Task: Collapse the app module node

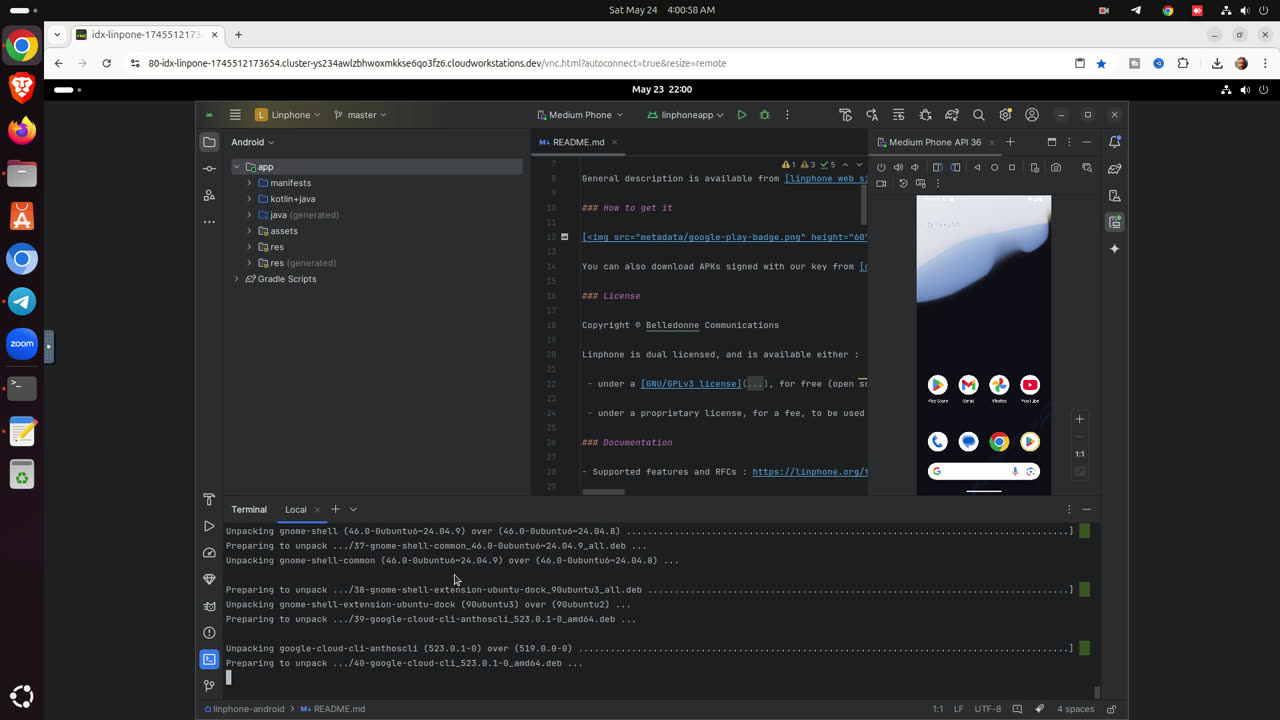Action: [x=237, y=167]
